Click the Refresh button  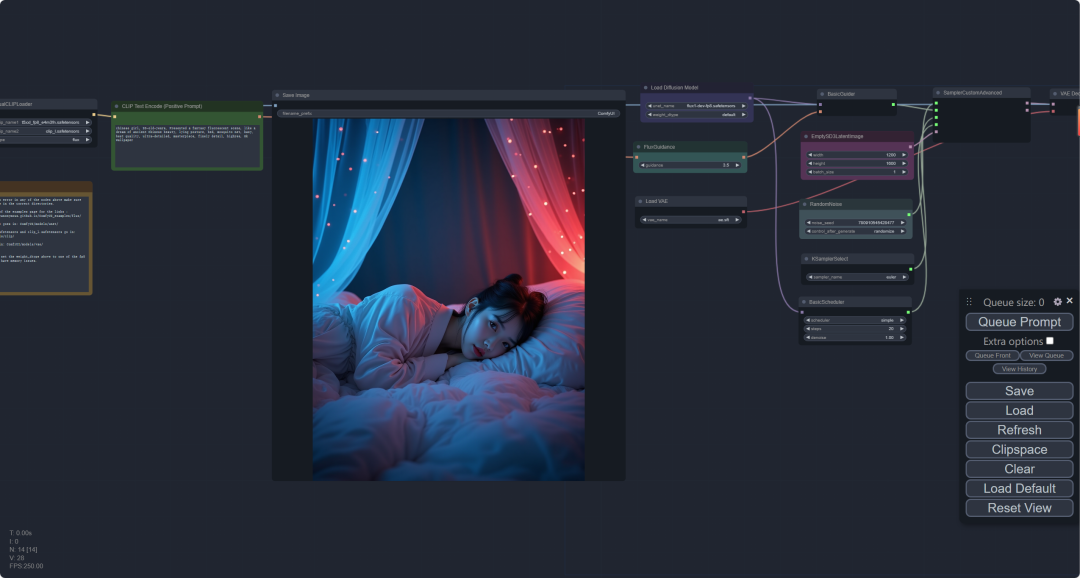pos(1019,430)
